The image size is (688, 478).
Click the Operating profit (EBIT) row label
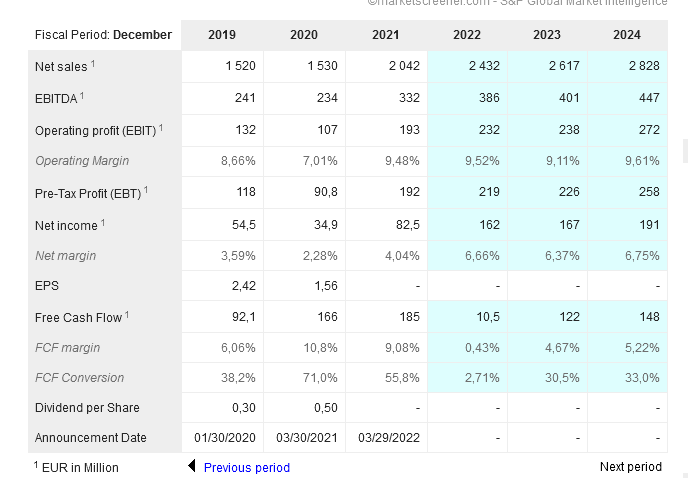point(99,130)
